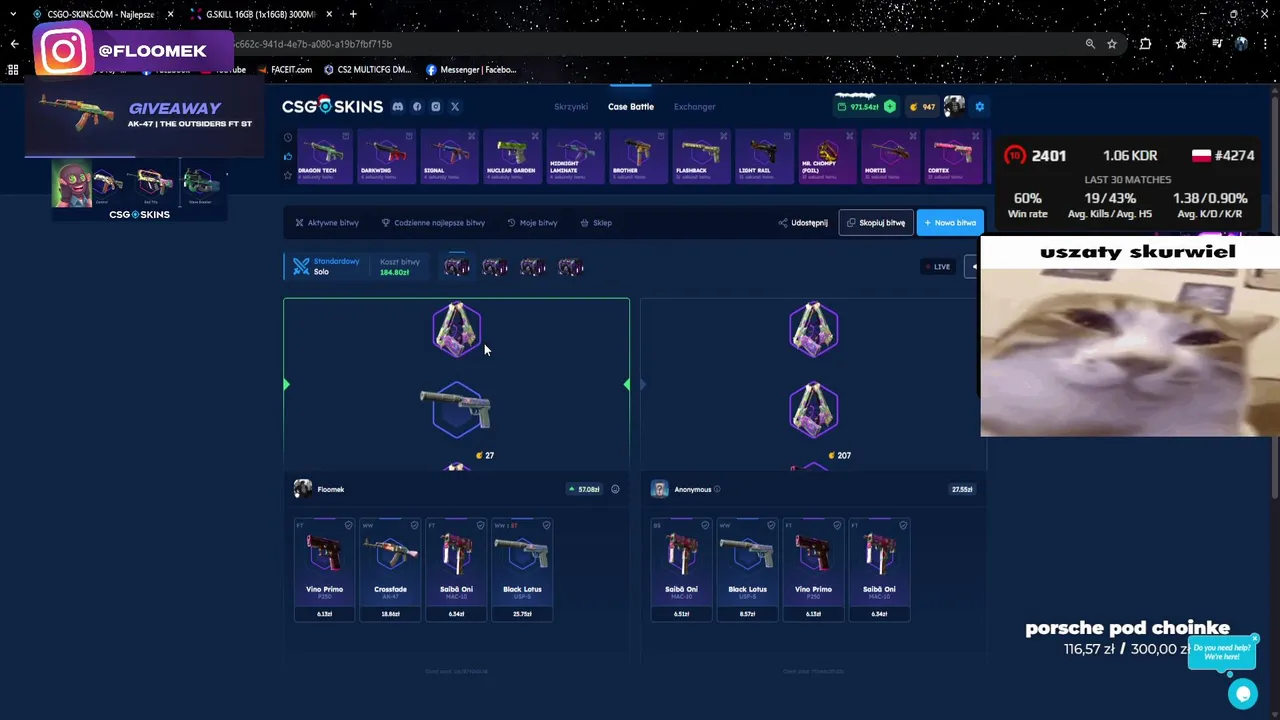Select the fourth case in the battle row
The width and height of the screenshot is (1280, 720).
[571, 267]
